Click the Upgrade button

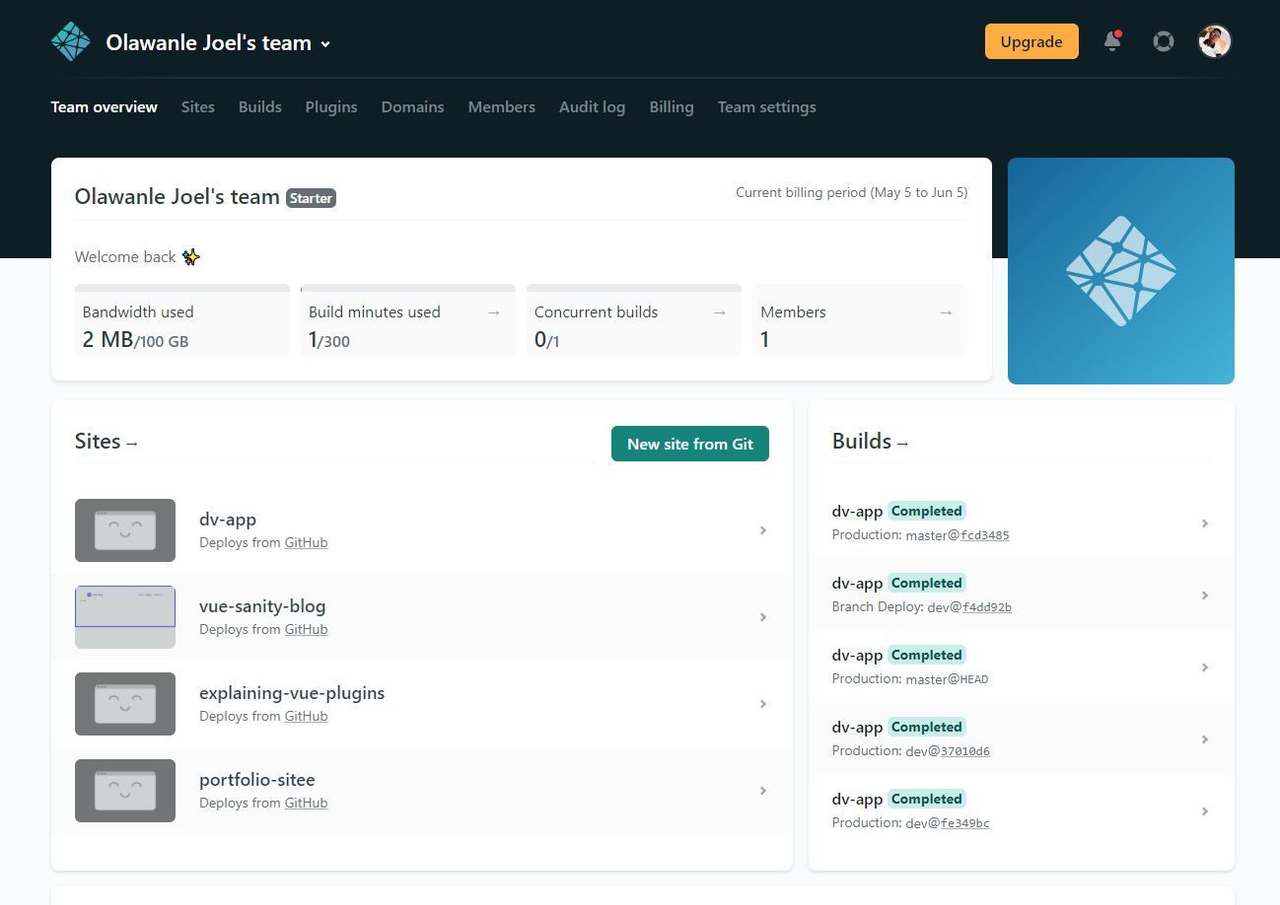[x=1031, y=41]
